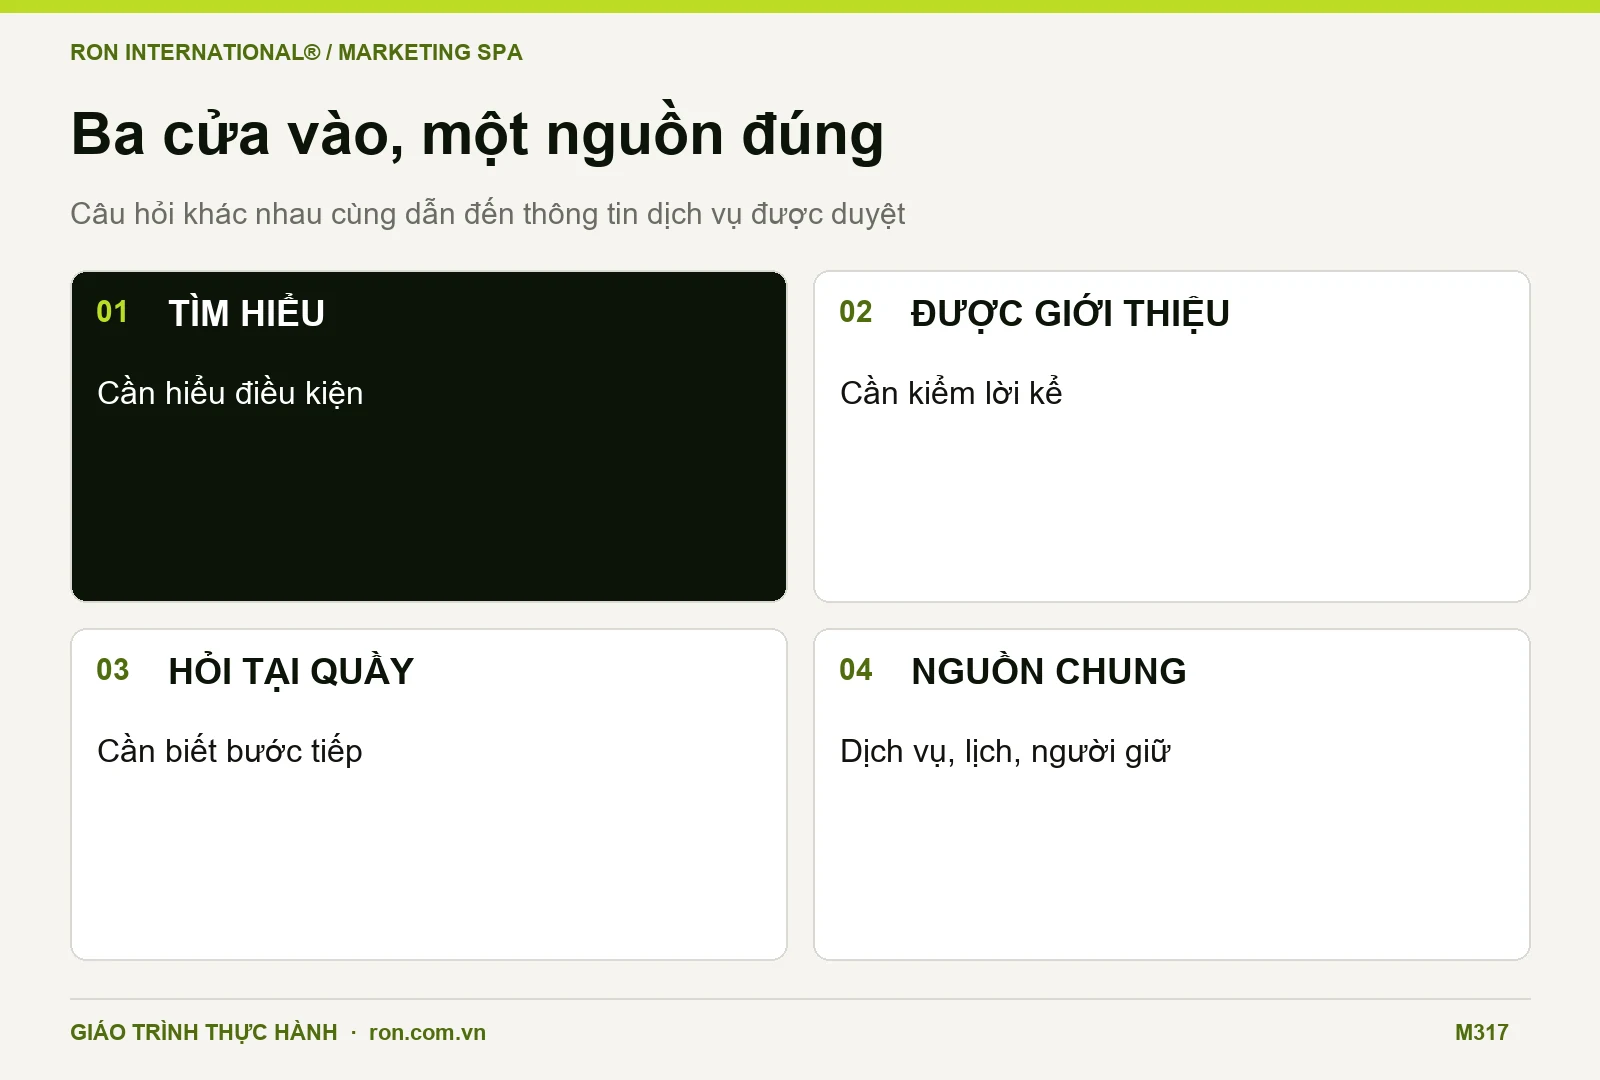Select the heading 'NGUỒN CHUNG'
This screenshot has width=1600, height=1080.
1049,670
